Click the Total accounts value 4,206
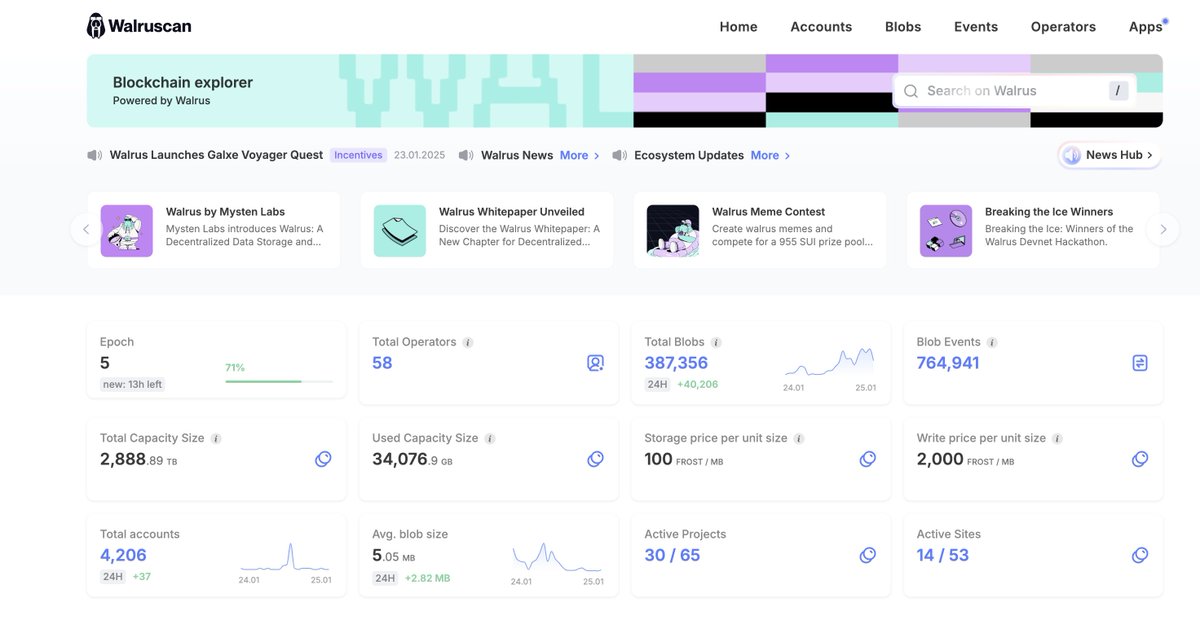Viewport: 1200px width, 620px height. point(123,555)
